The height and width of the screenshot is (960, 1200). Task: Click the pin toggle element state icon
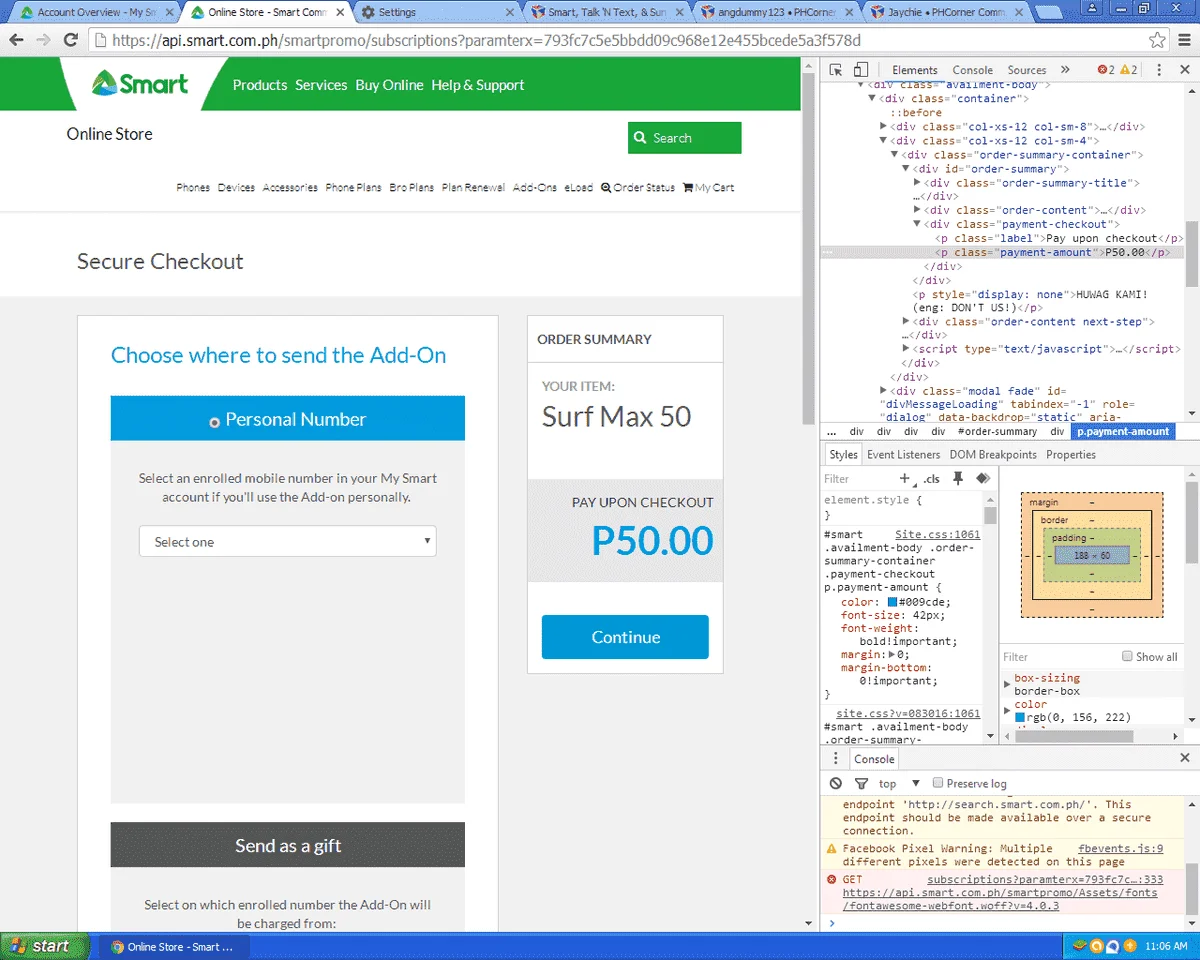click(x=958, y=479)
